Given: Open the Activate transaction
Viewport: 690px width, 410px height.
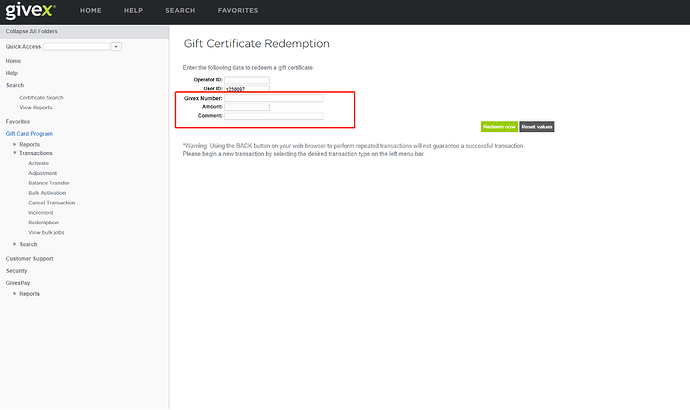Looking at the screenshot, I should click(x=39, y=163).
